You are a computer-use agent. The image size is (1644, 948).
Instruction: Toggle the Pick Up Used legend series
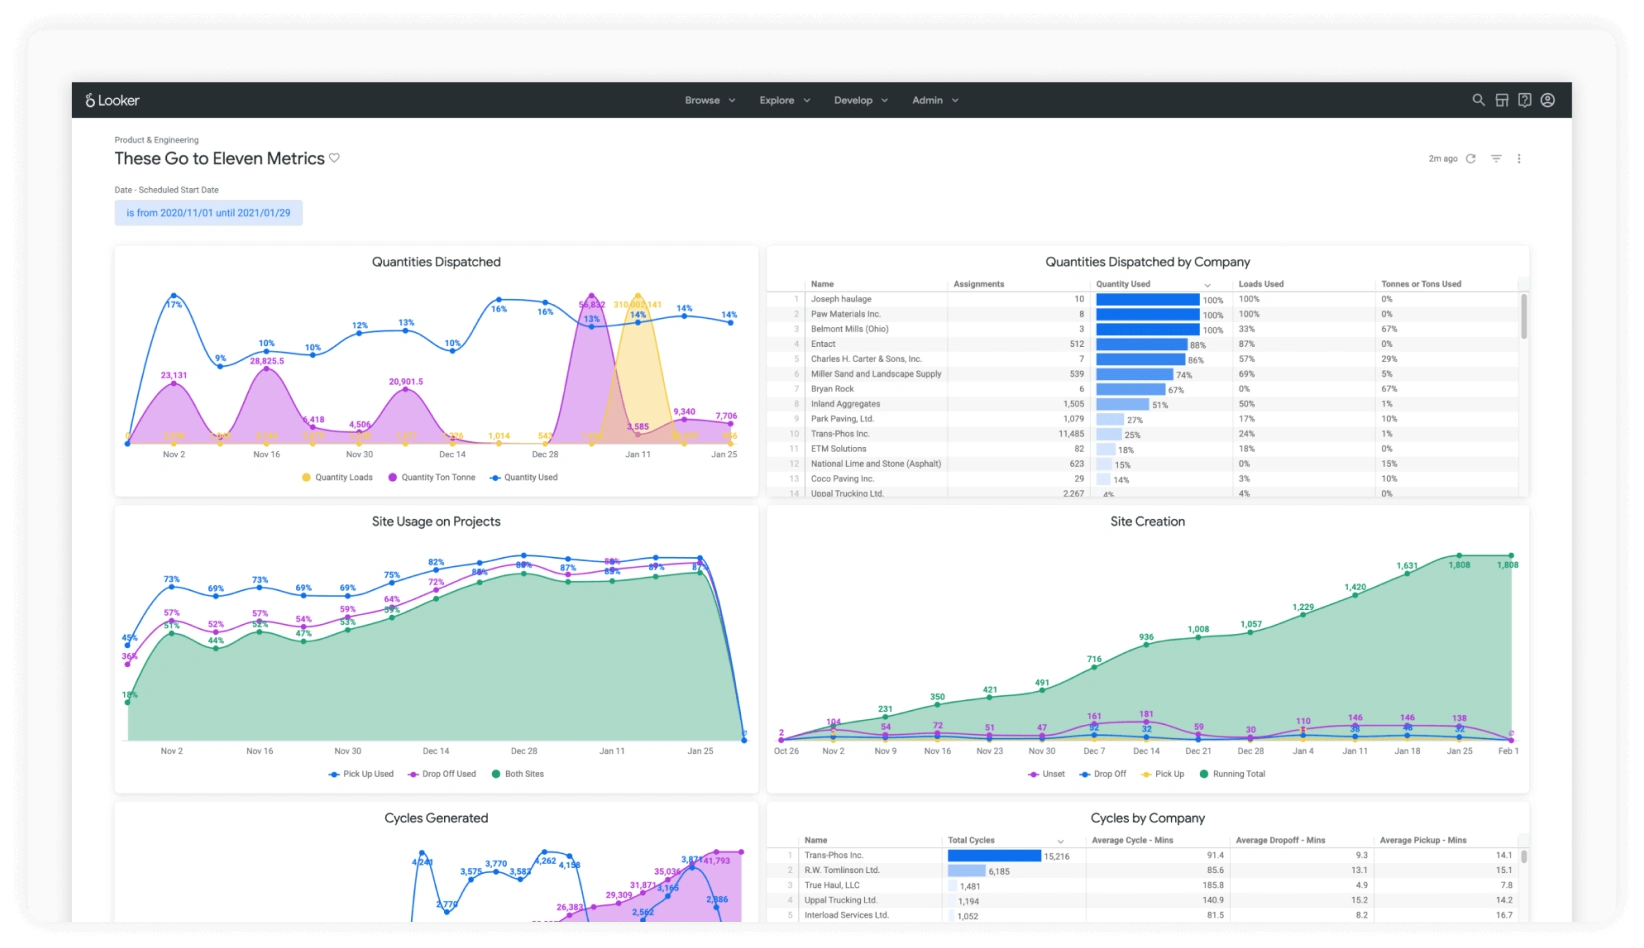pyautogui.click(x=361, y=774)
